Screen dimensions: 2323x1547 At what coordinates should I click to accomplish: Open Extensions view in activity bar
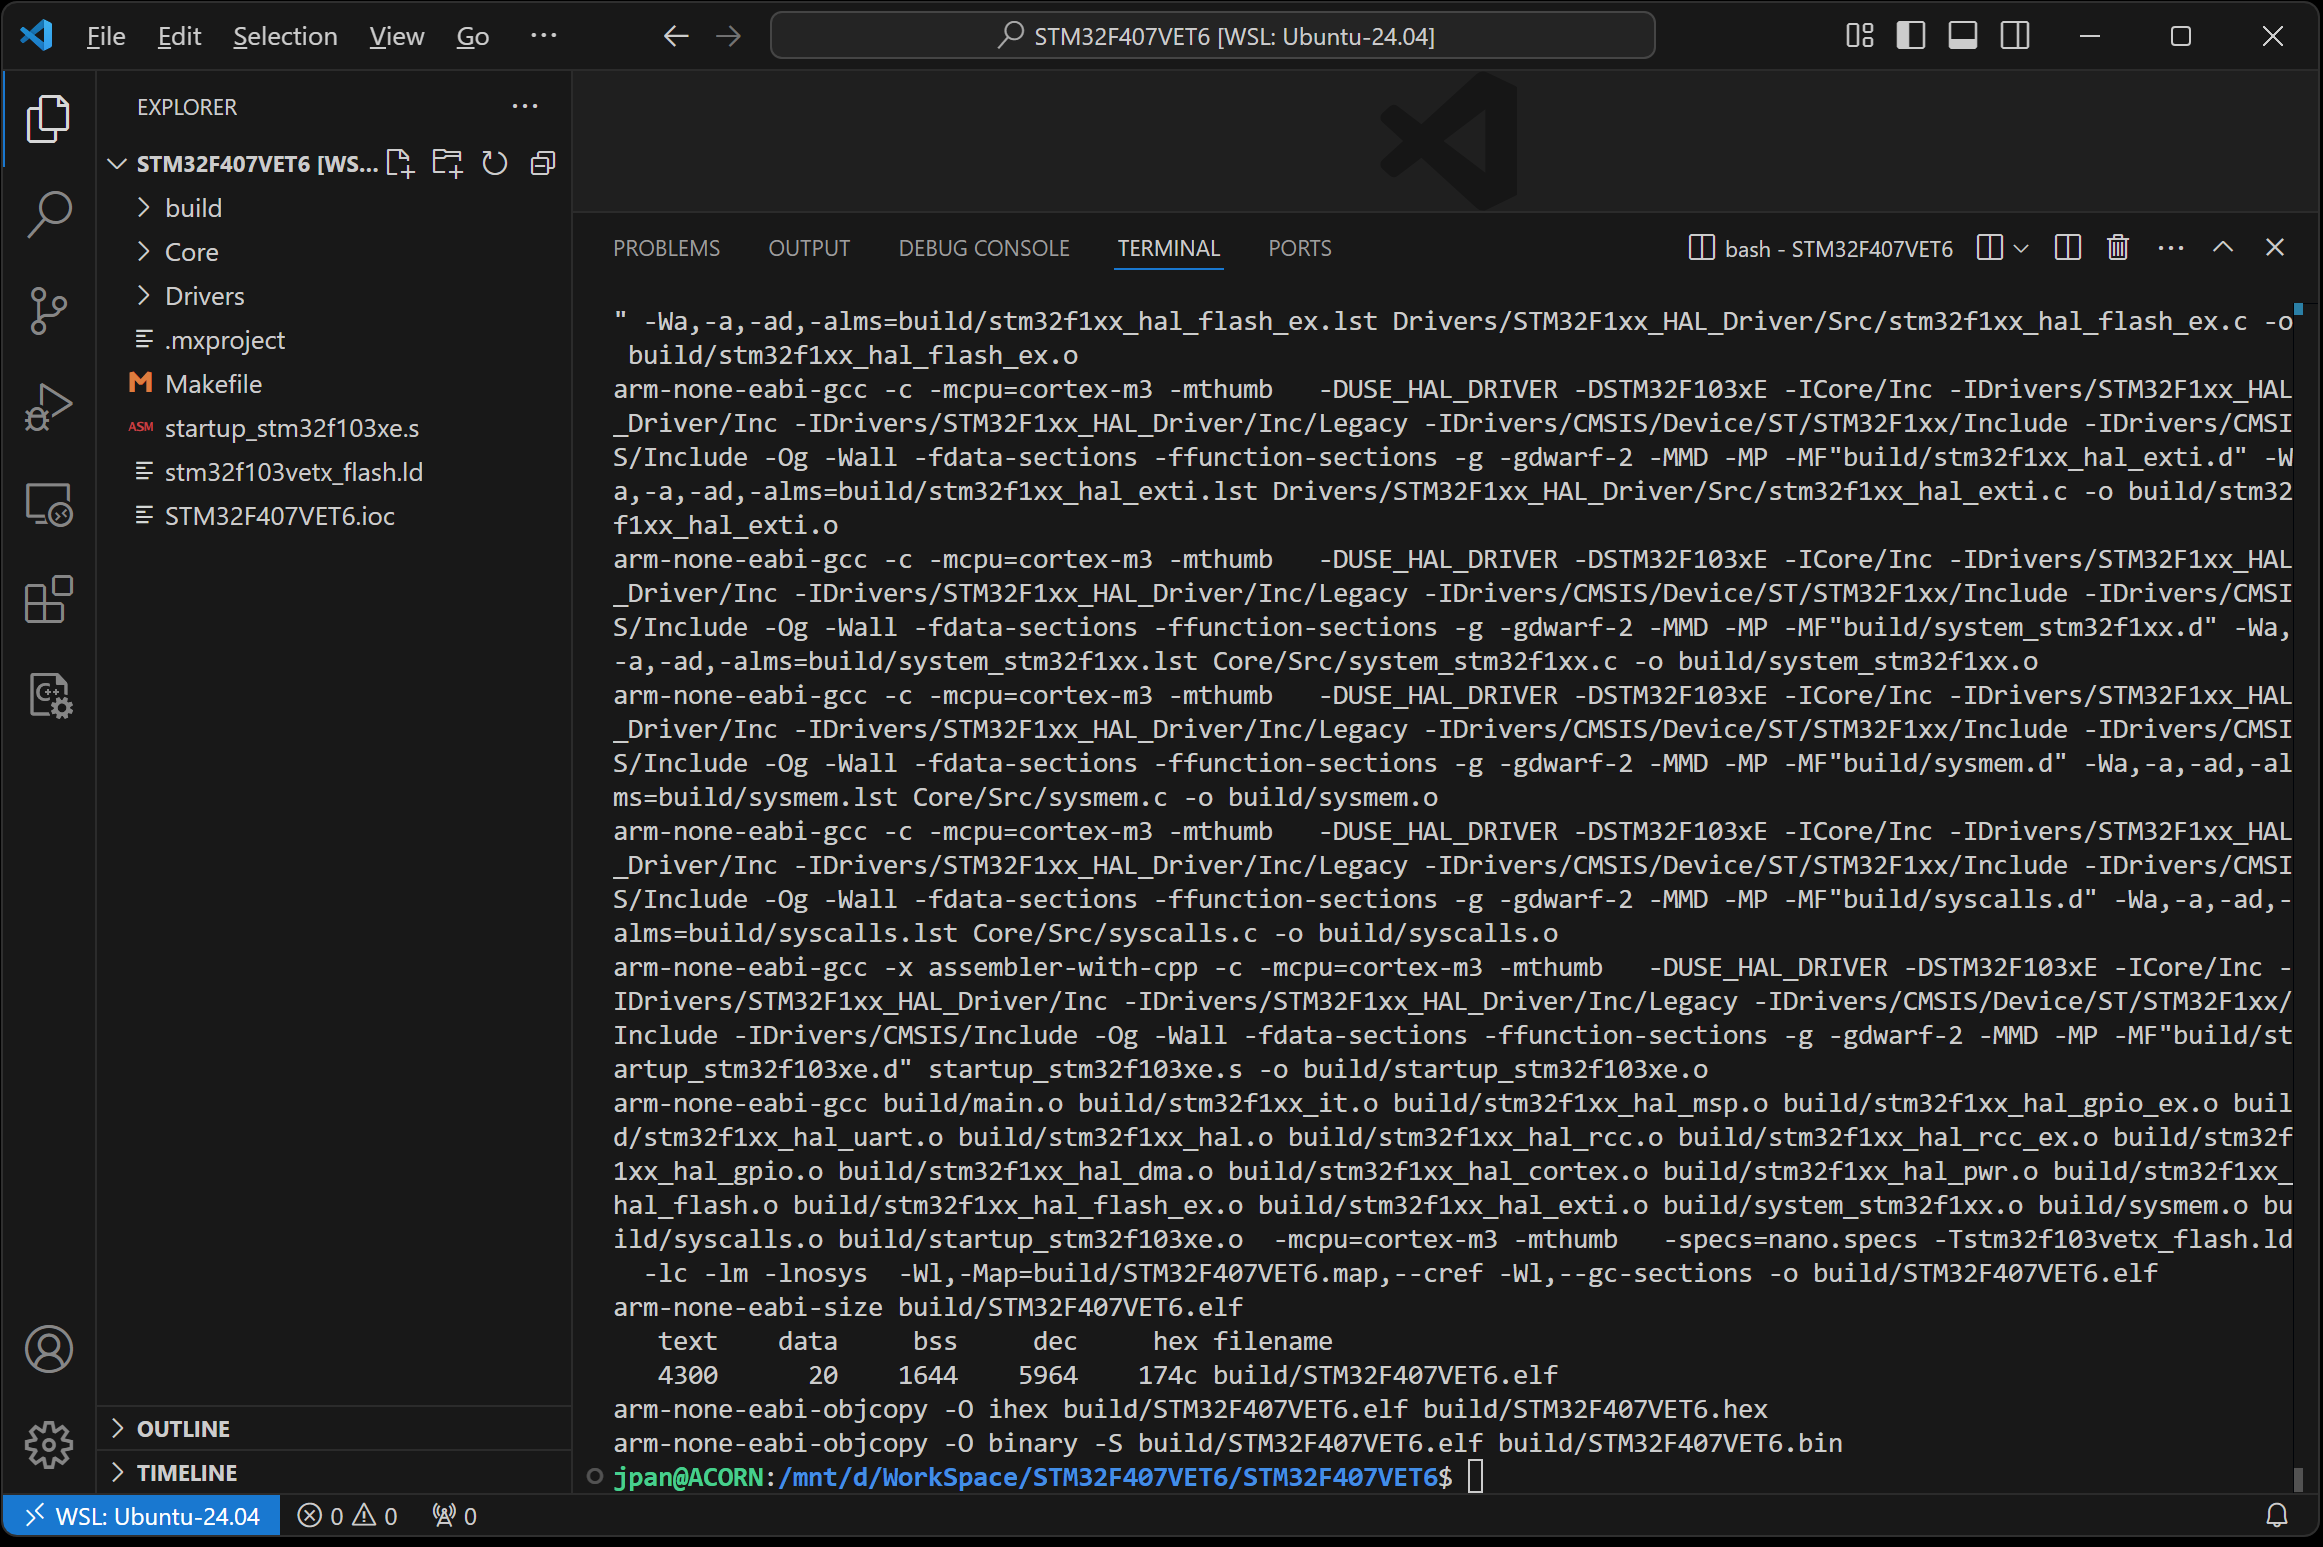pyautogui.click(x=48, y=600)
